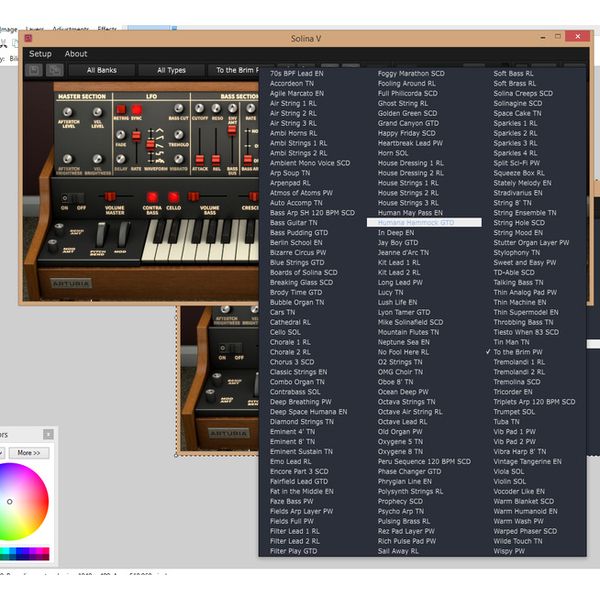Select the Jeanne d'Arc TN preset

[x=403, y=253]
